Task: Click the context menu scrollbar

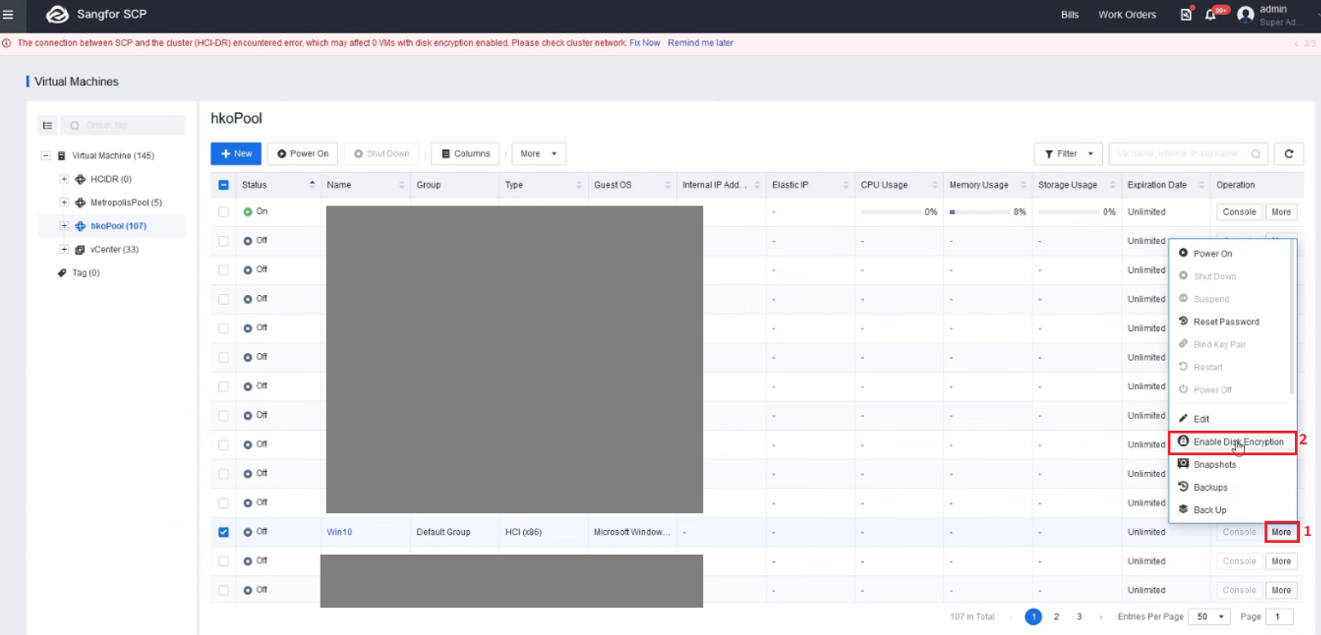Action: 1292,318
